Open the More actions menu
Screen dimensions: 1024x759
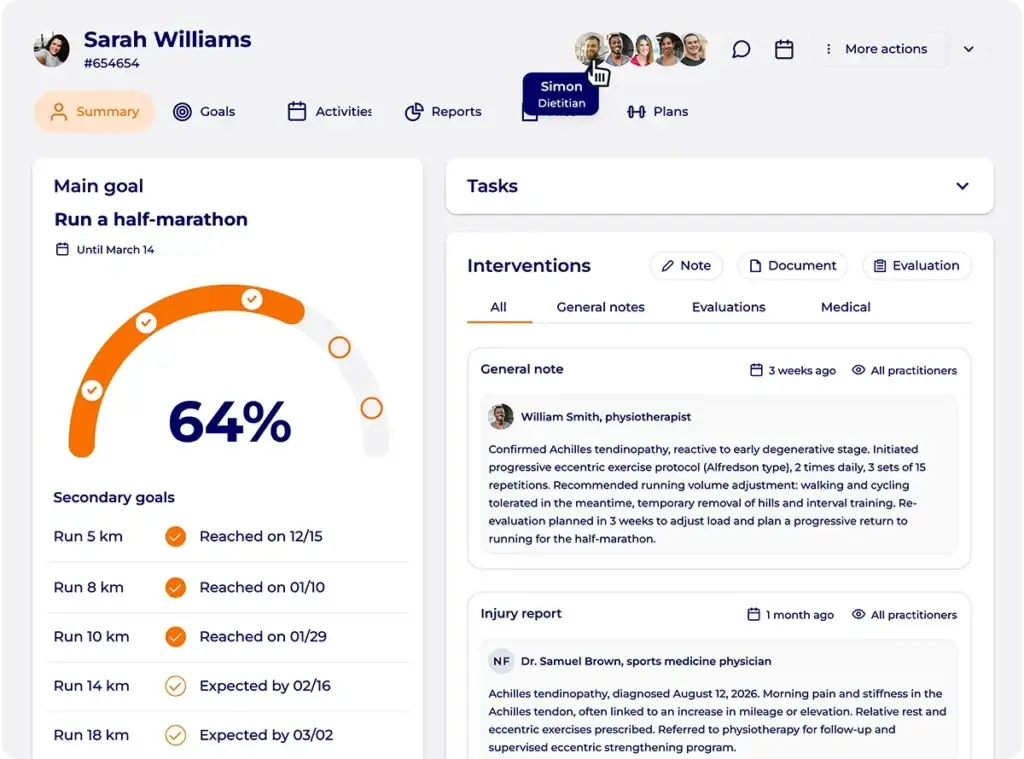(876, 49)
